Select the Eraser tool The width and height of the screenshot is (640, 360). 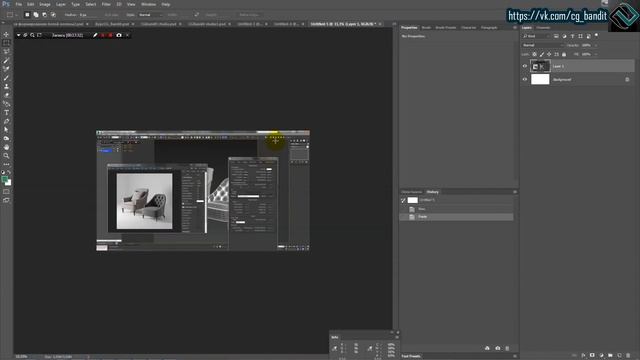[6, 95]
